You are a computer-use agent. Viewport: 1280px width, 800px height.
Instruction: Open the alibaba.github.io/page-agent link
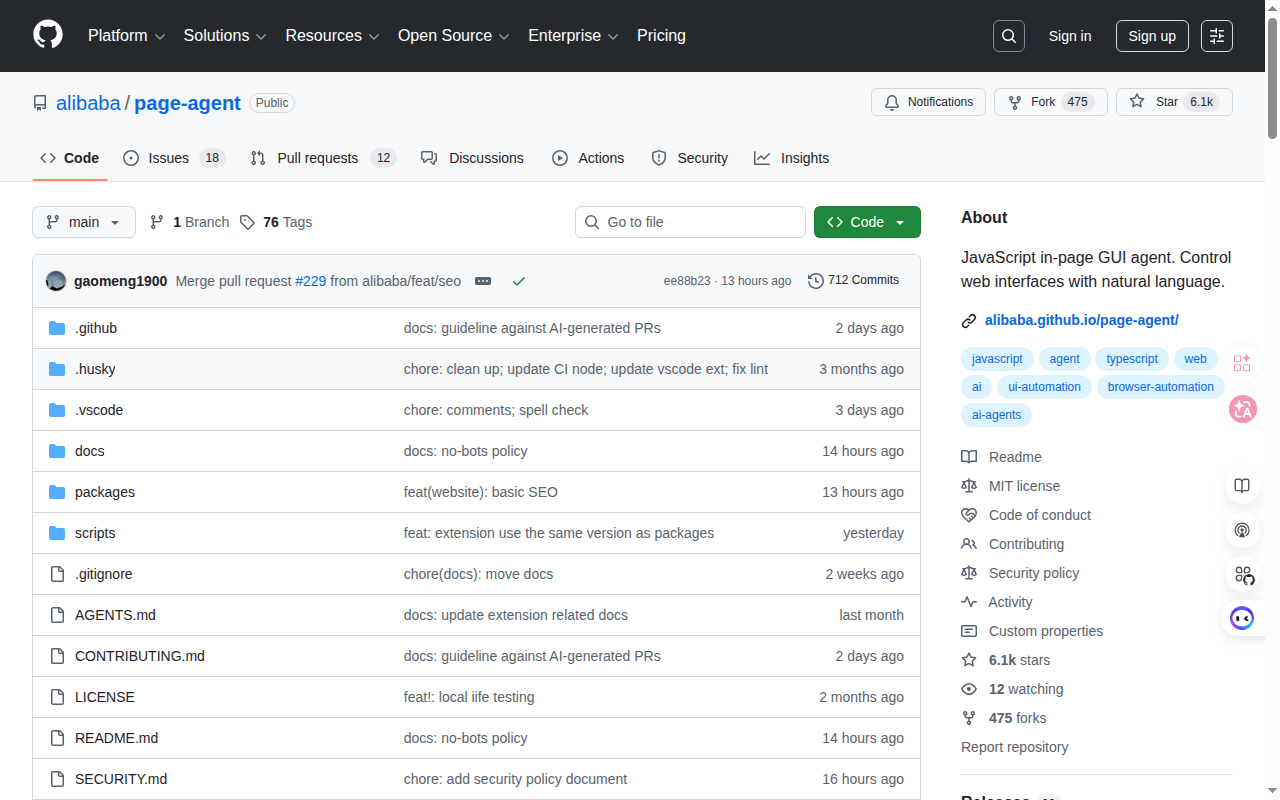pyautogui.click(x=1081, y=320)
